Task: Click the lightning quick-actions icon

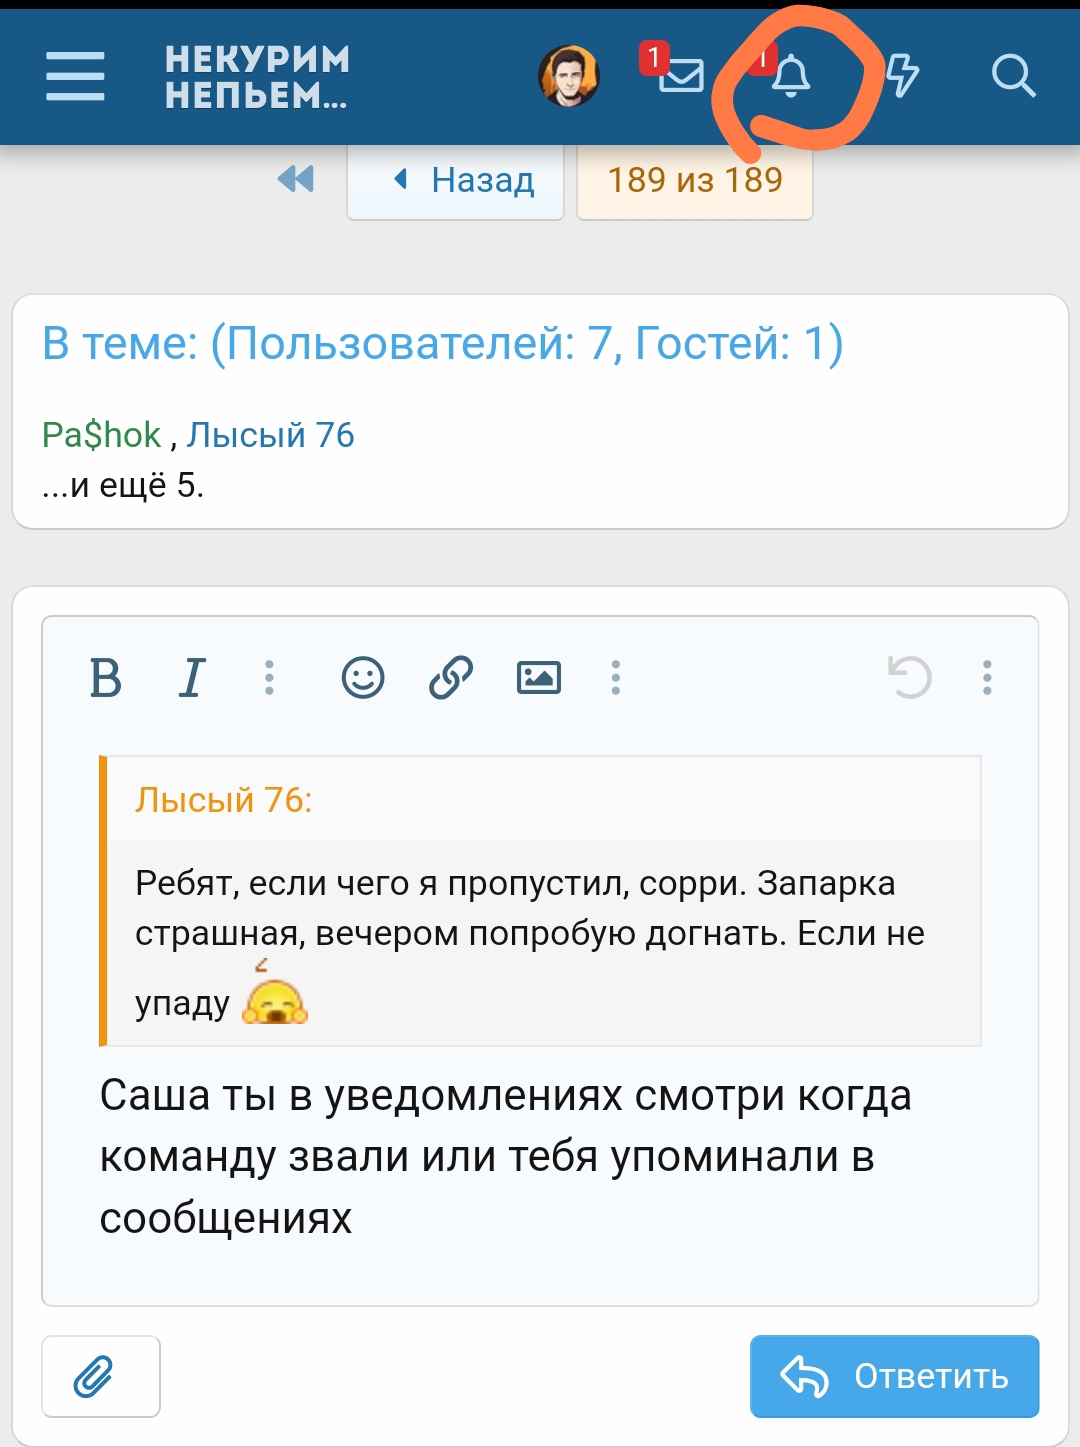Action: (x=901, y=76)
